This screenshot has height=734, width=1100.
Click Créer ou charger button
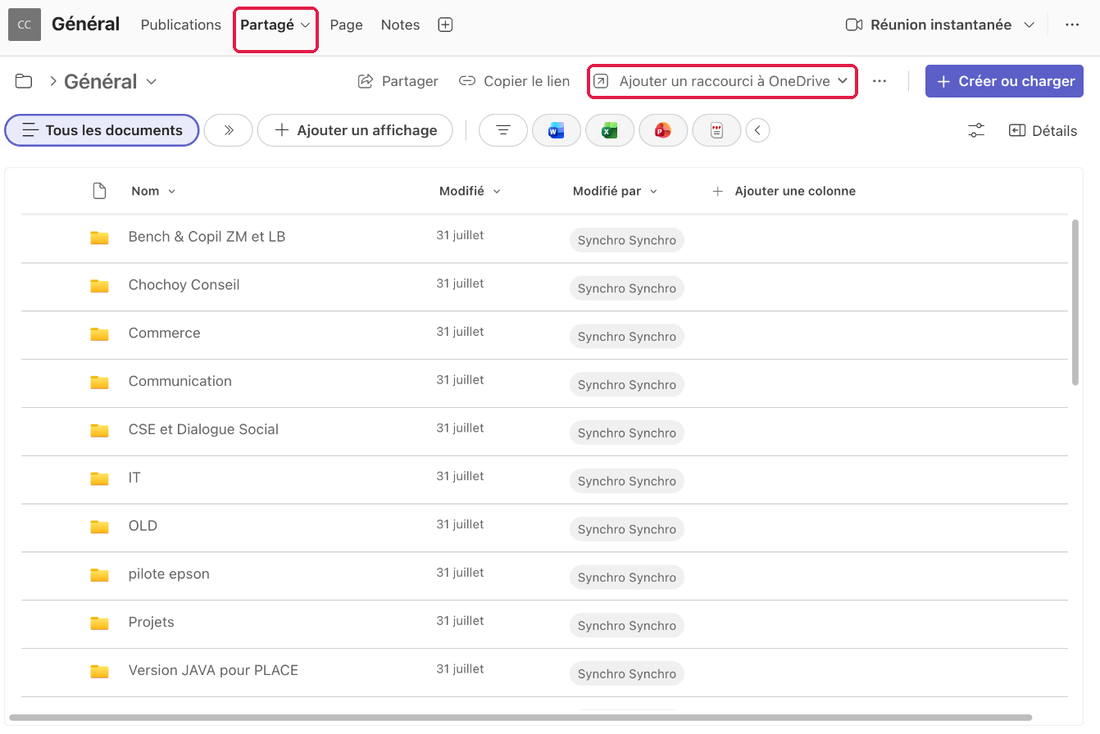[1004, 81]
